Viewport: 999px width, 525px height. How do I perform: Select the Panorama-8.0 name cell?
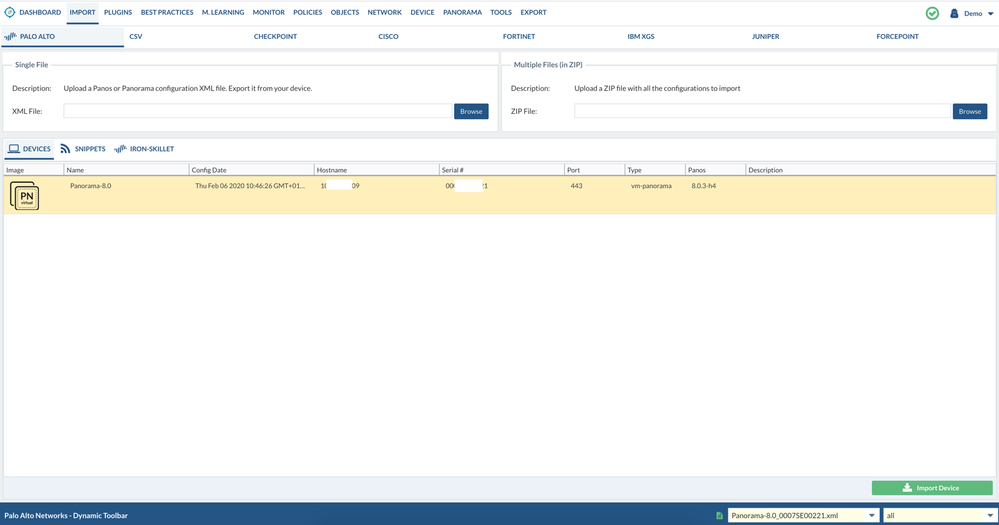tap(90, 186)
